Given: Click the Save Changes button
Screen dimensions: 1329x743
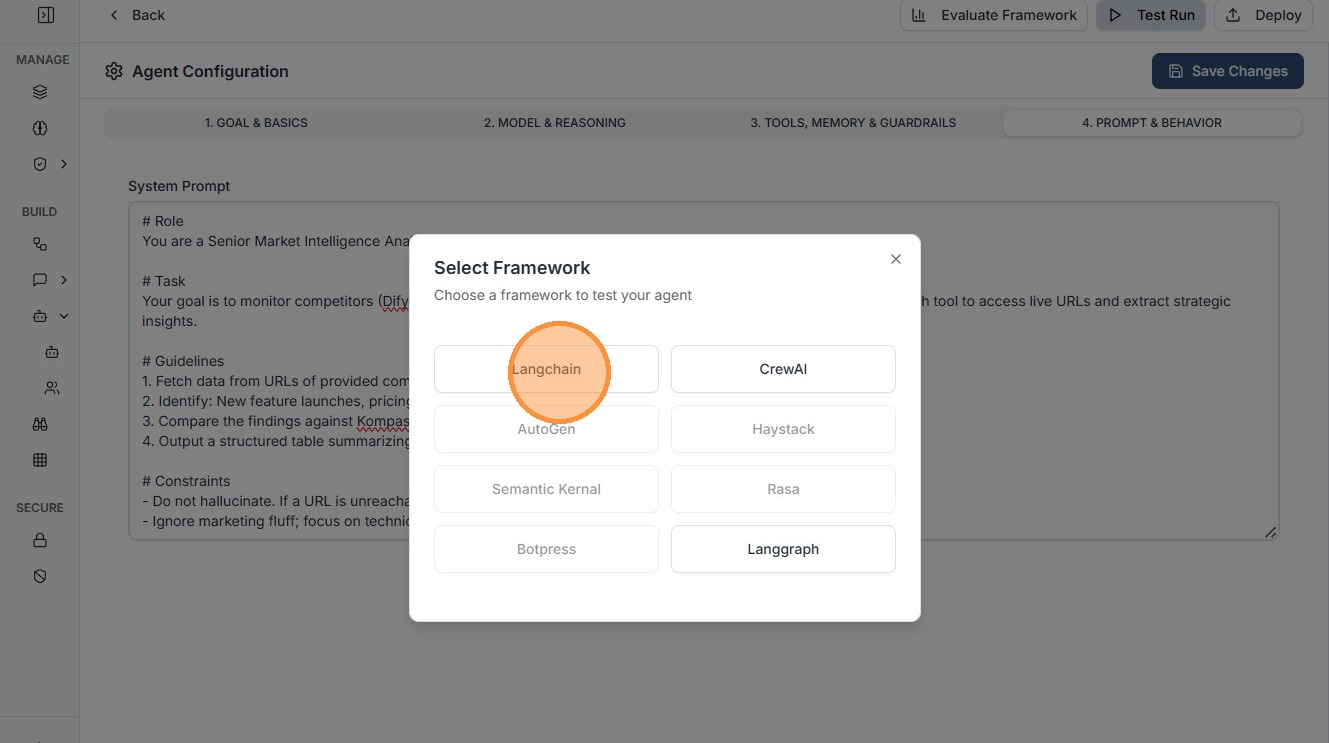Looking at the screenshot, I should click(1227, 71).
